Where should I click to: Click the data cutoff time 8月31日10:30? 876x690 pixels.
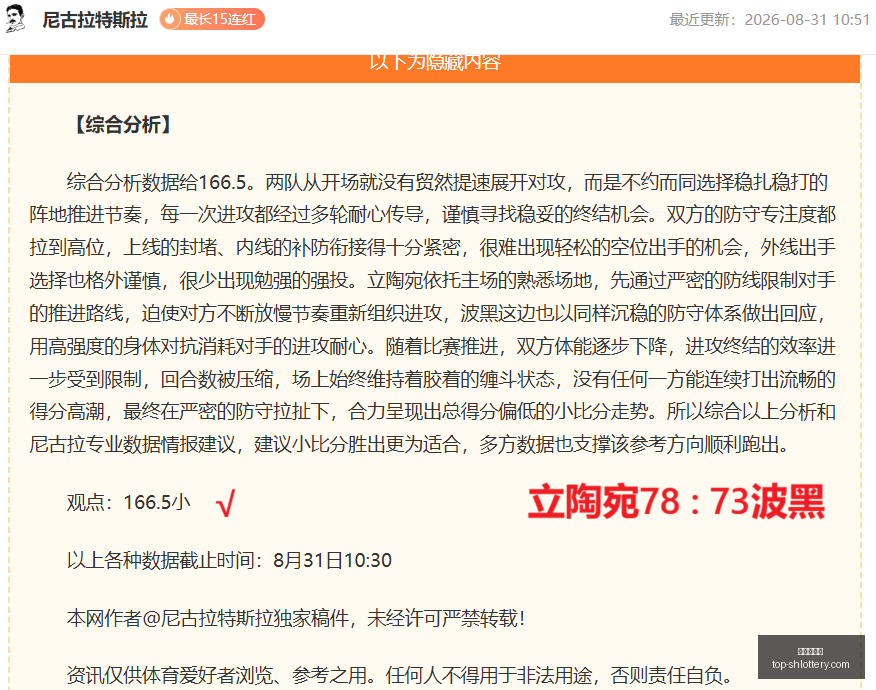(332, 560)
